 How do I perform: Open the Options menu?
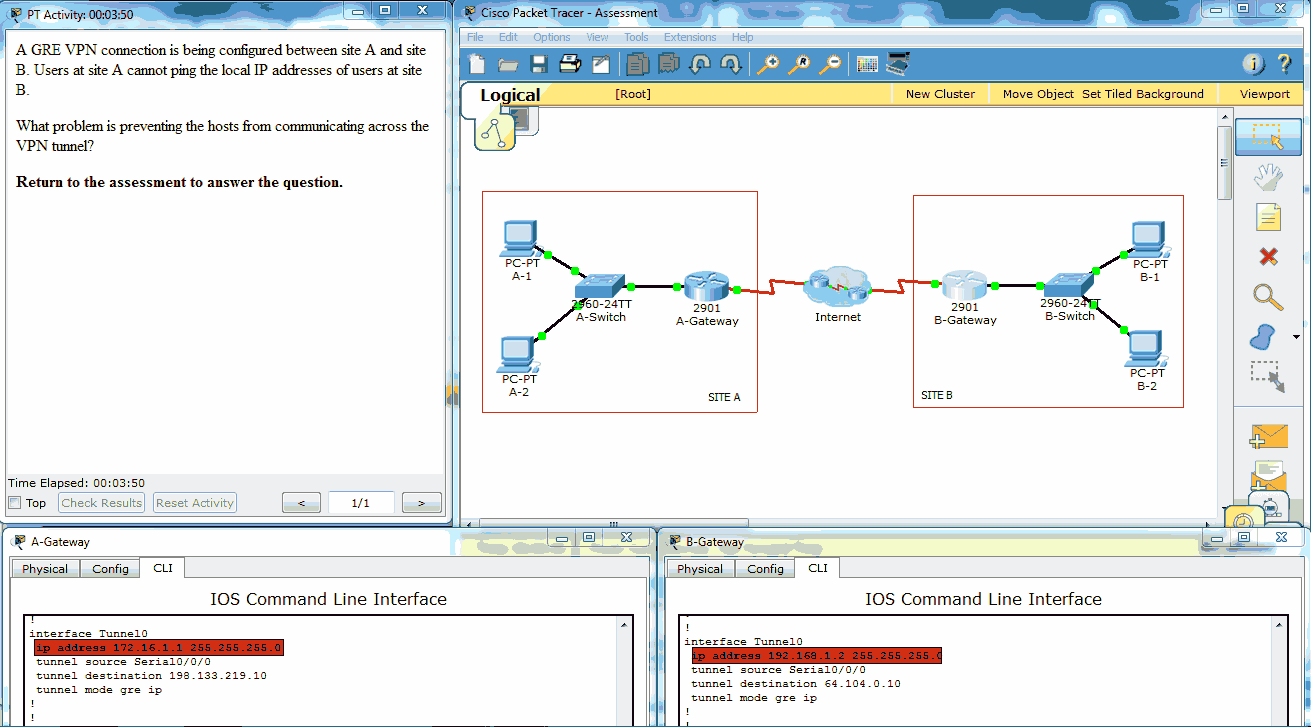[552, 37]
